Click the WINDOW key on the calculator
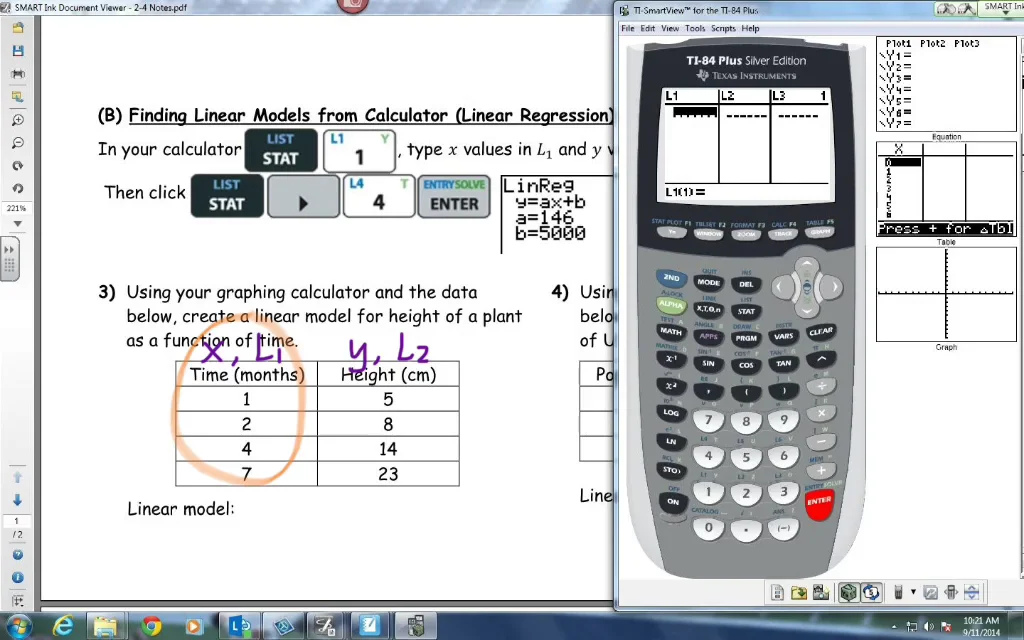The width and height of the screenshot is (1024, 640). (709, 234)
